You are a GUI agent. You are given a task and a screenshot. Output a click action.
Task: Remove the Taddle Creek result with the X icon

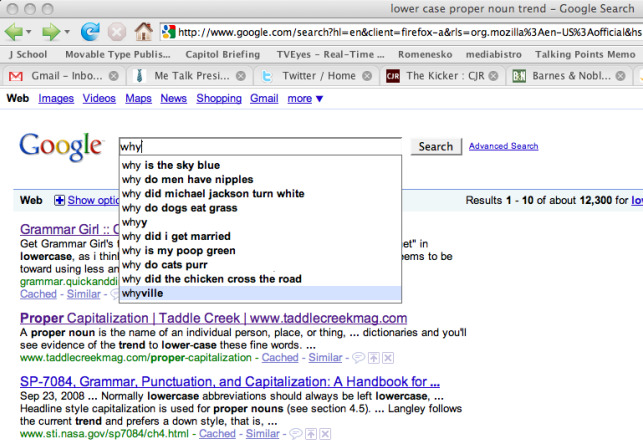387,357
